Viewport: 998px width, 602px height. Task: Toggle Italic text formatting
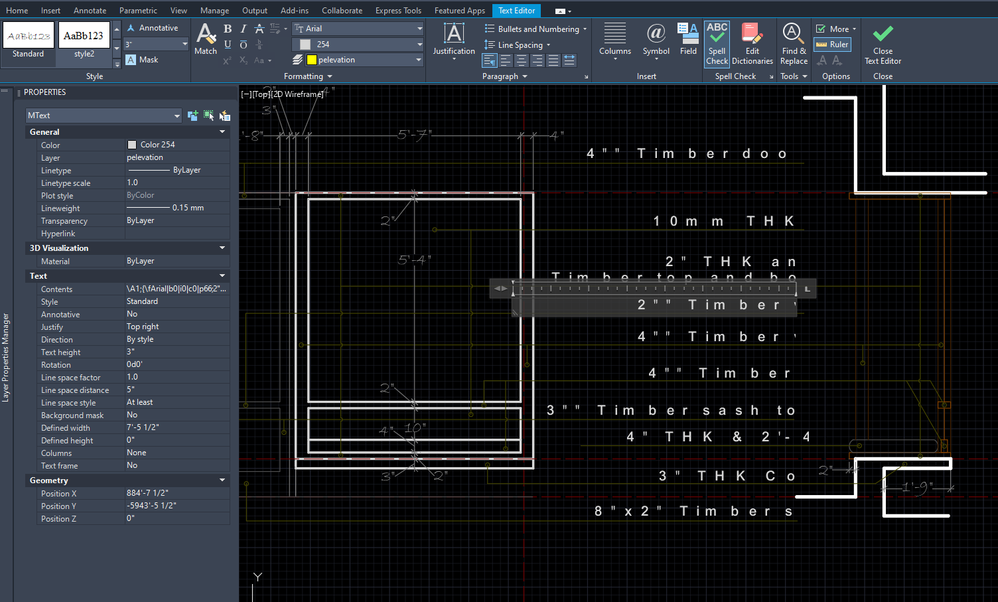pyautogui.click(x=243, y=29)
